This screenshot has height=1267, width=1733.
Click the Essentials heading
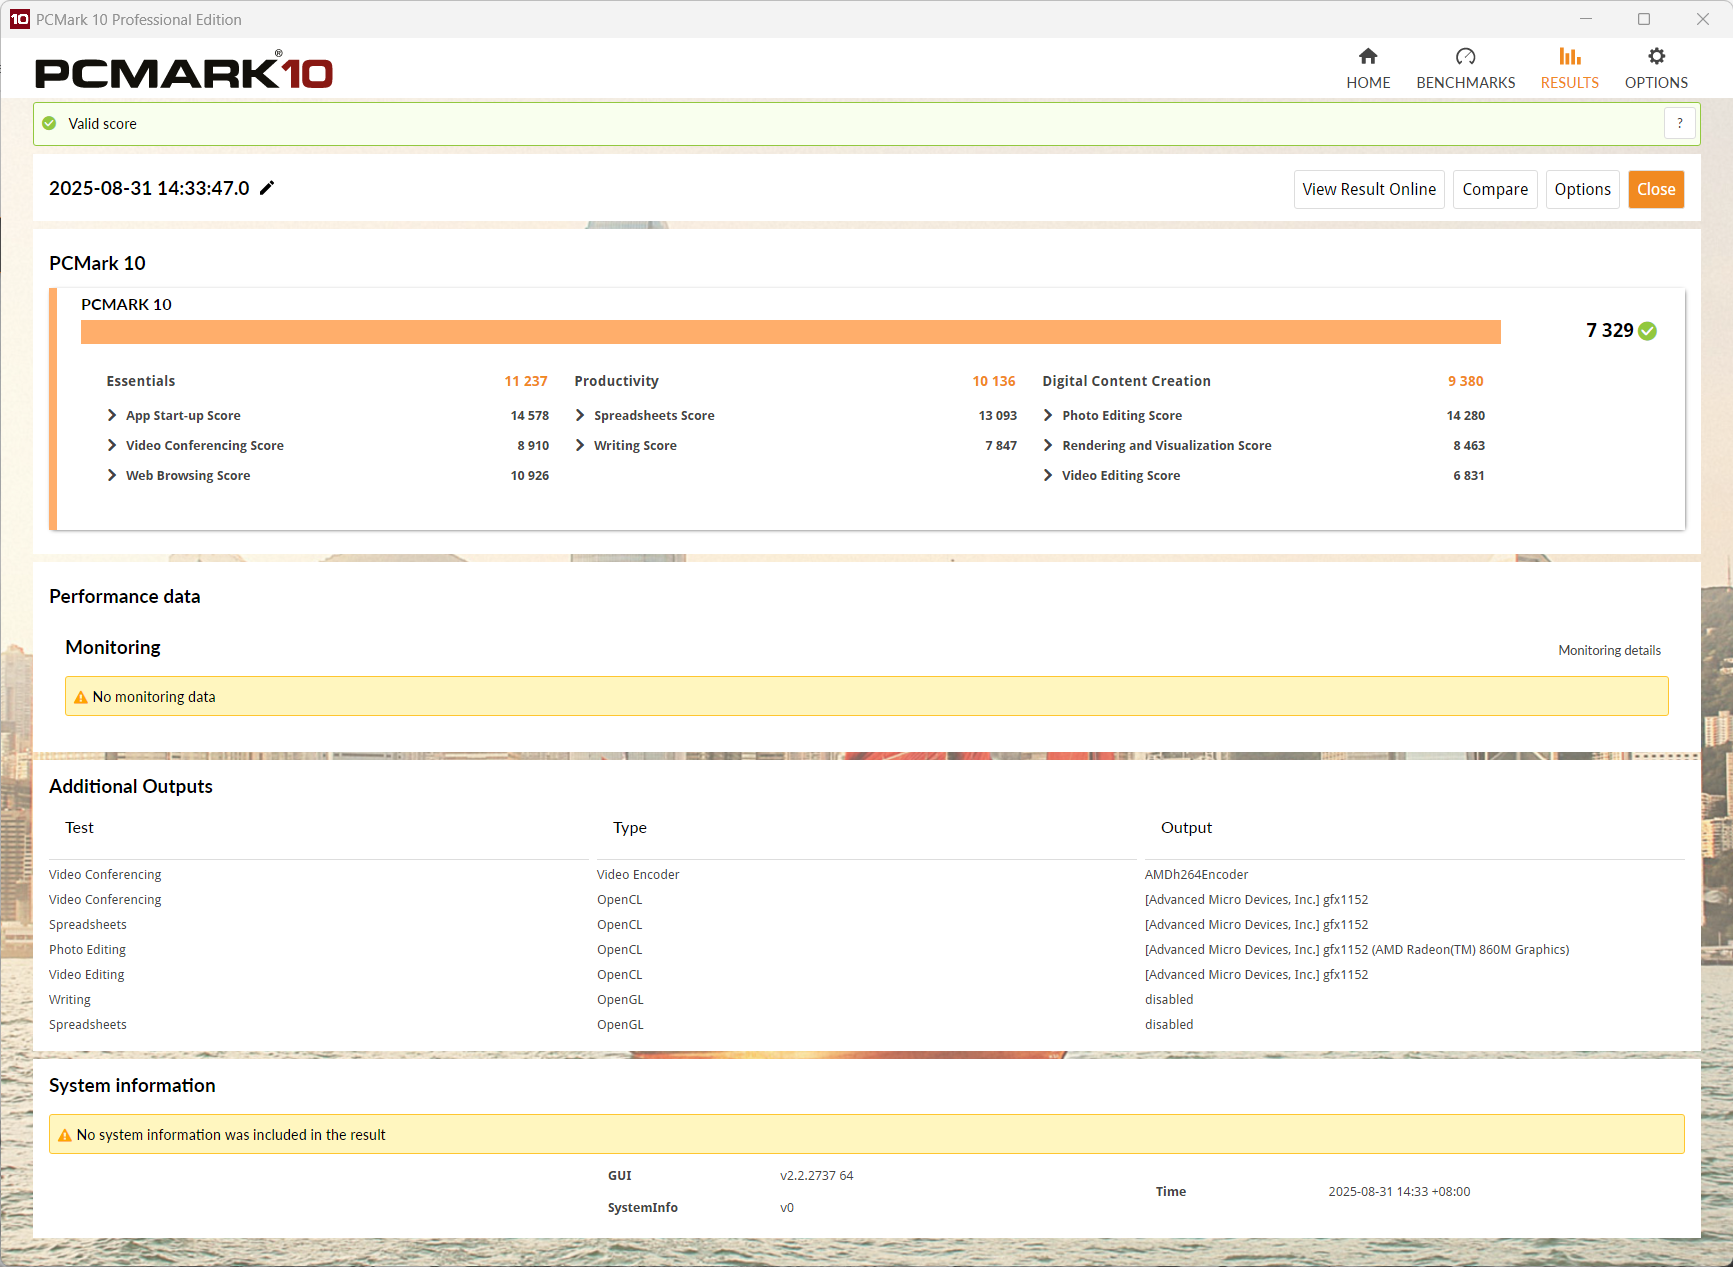141,381
